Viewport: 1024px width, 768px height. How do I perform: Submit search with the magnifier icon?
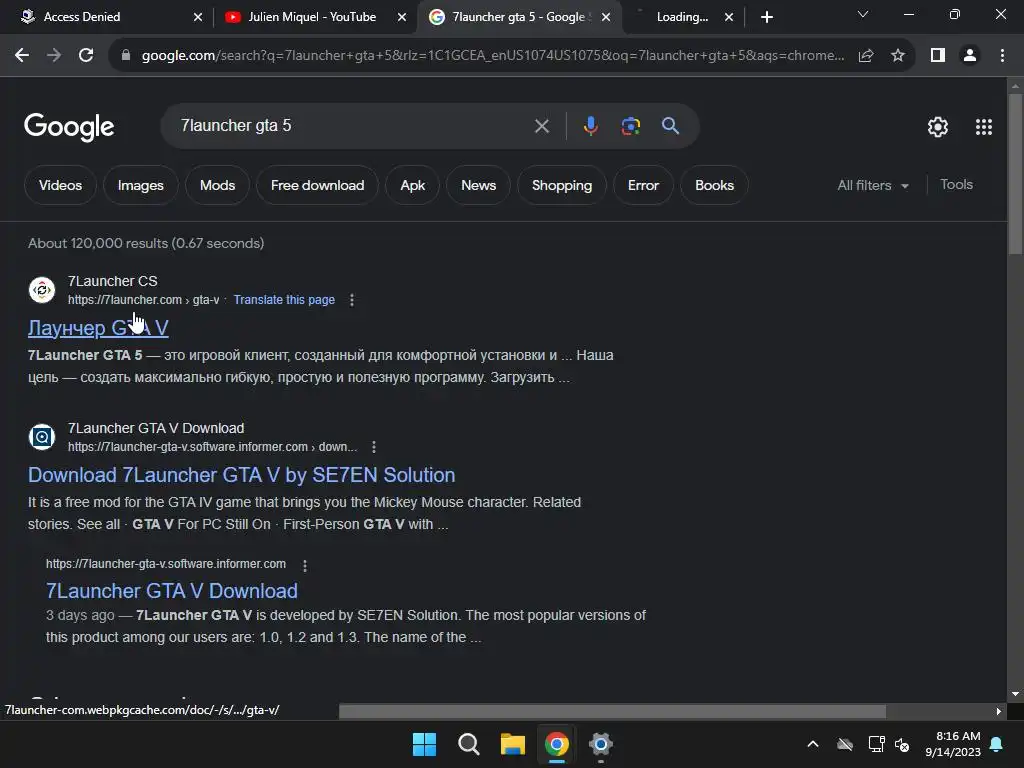click(670, 126)
